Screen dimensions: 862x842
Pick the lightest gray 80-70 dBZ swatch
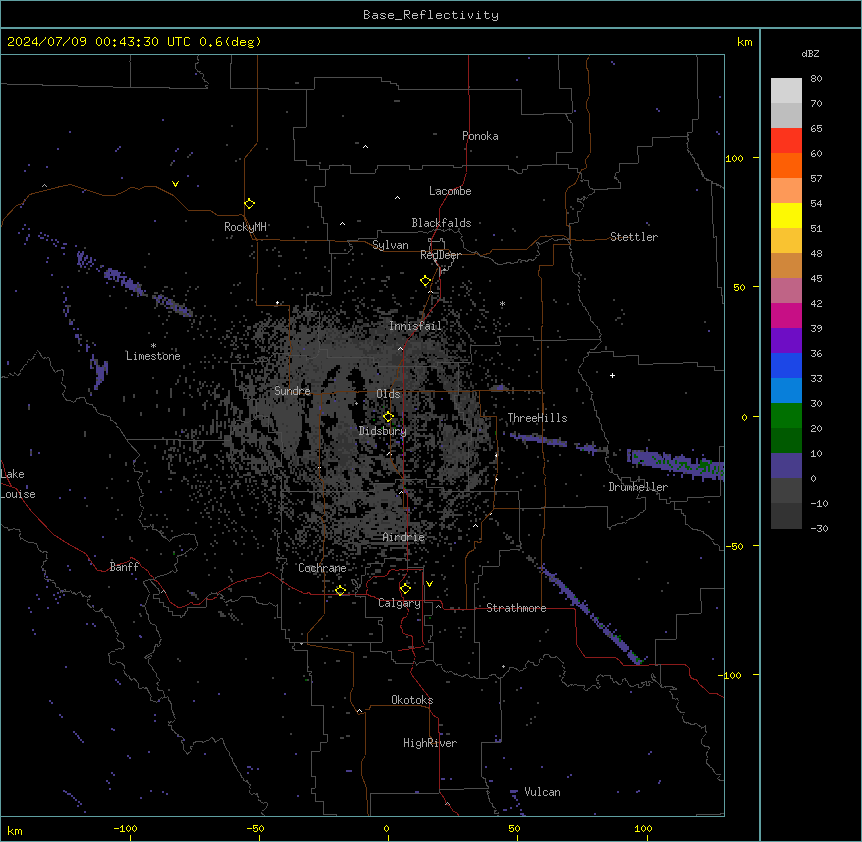pyautogui.click(x=786, y=90)
